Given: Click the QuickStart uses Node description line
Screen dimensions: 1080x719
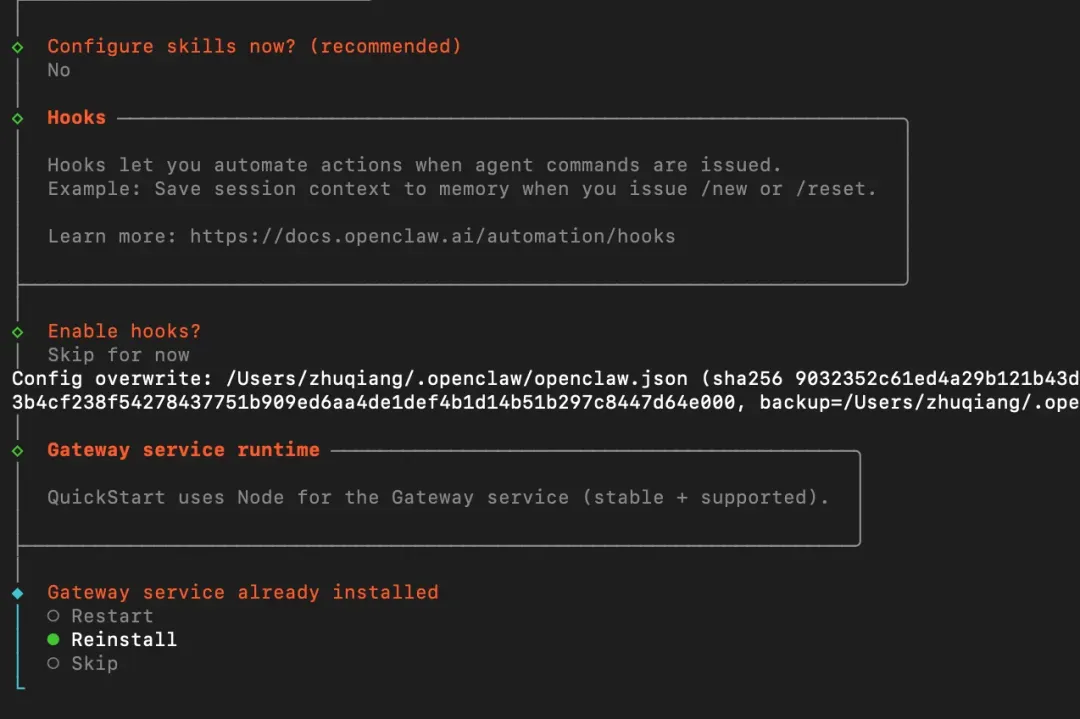Looking at the screenshot, I should click(x=438, y=498).
